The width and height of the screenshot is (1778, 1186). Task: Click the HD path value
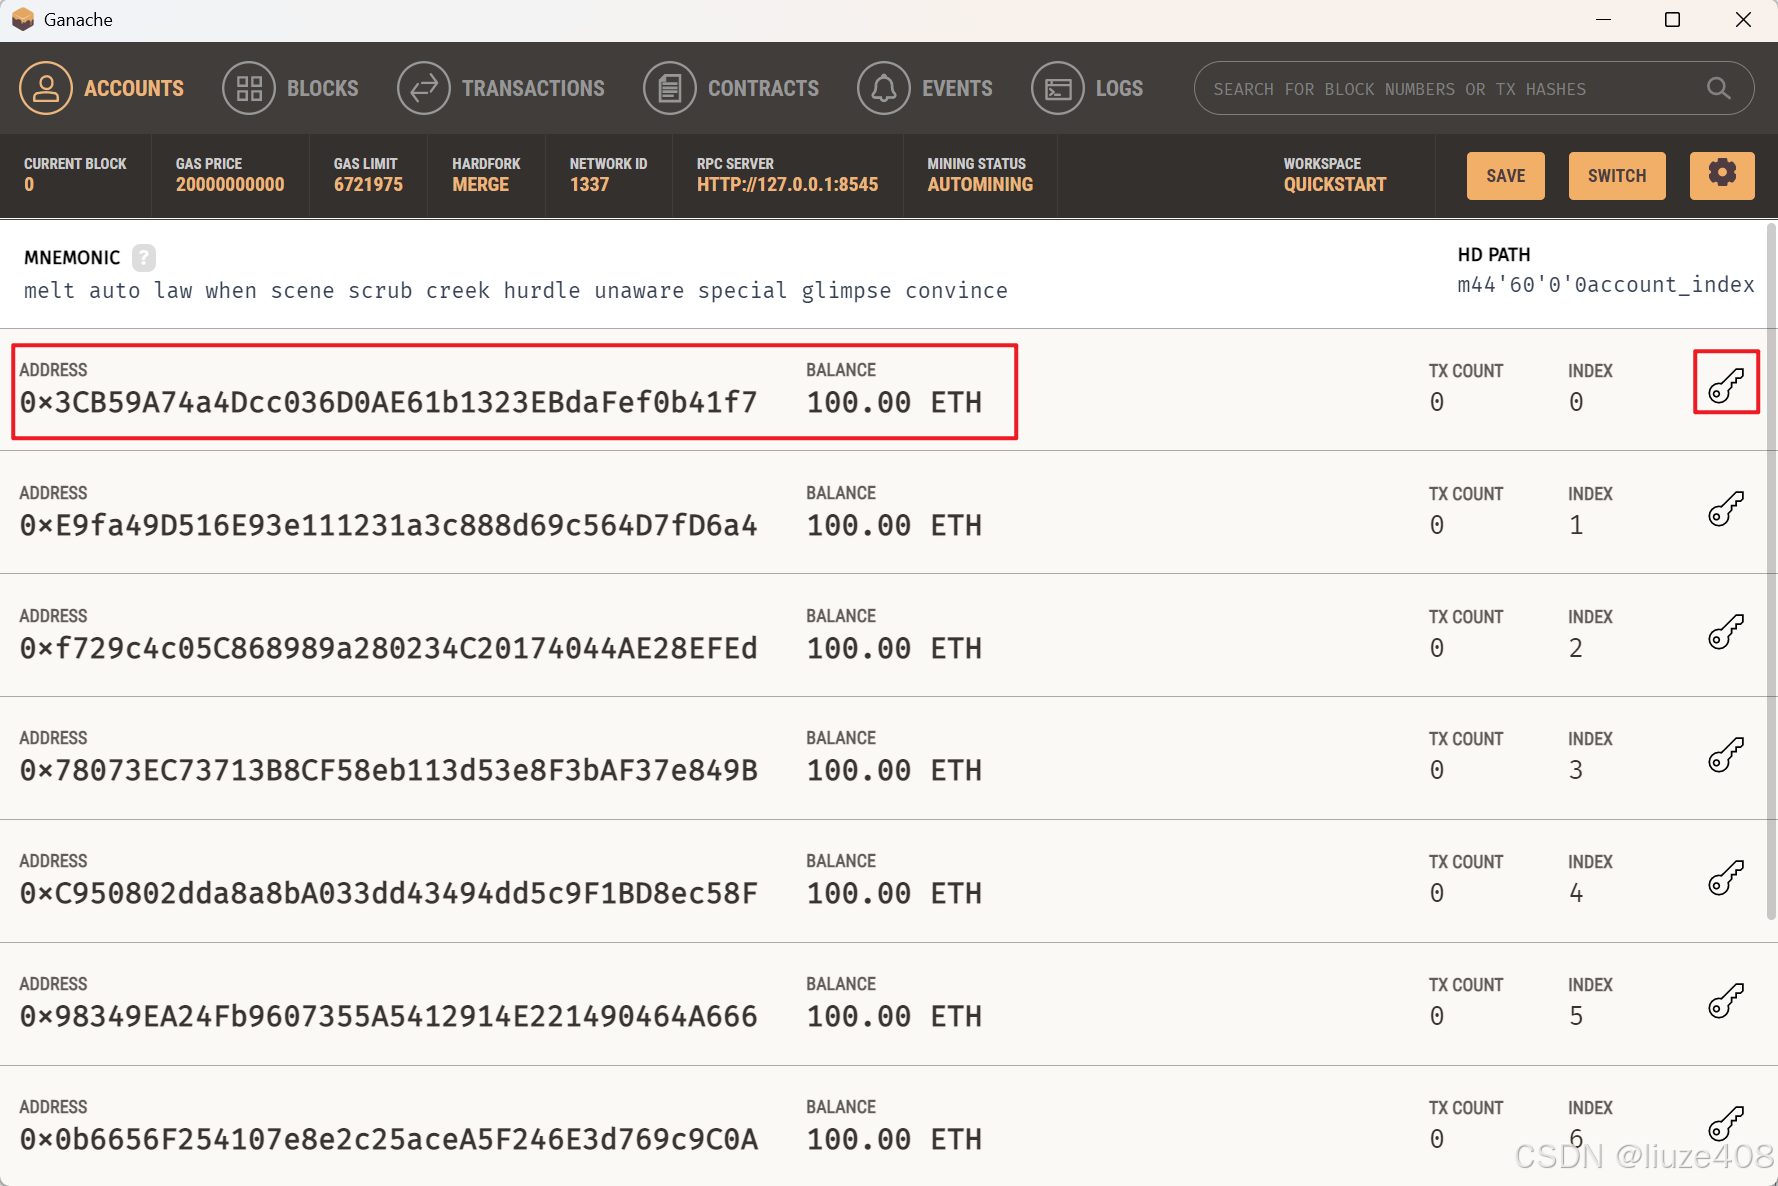coord(1606,285)
